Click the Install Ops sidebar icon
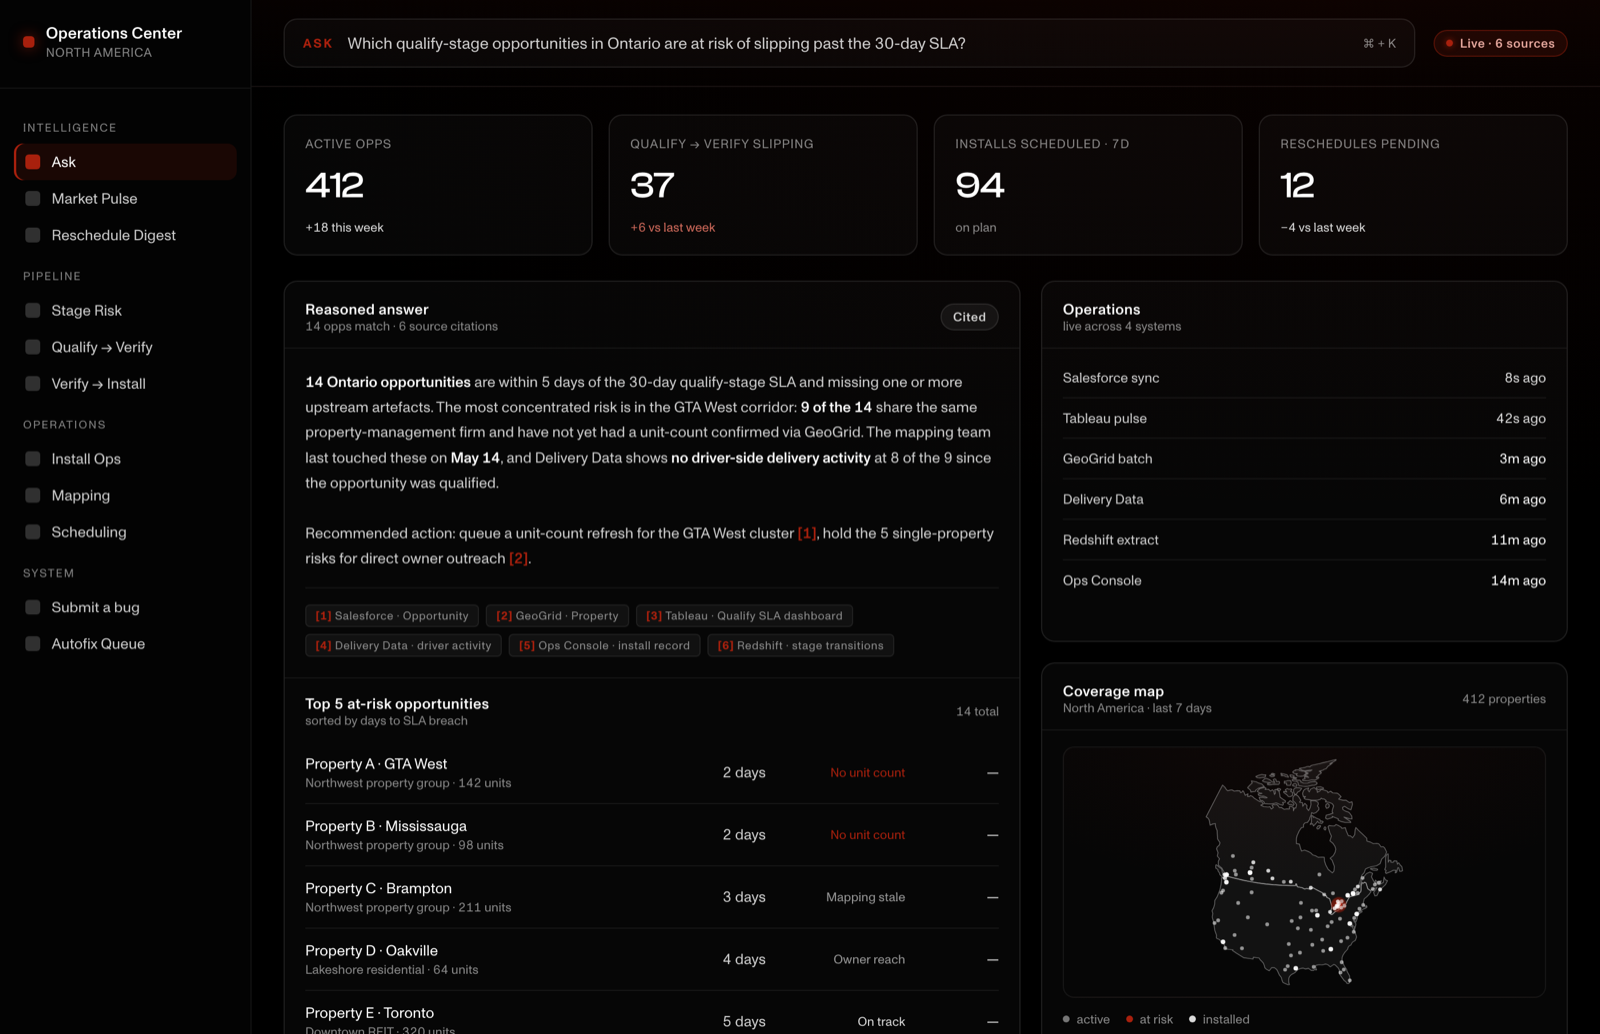1600x1034 pixels. tap(33, 459)
